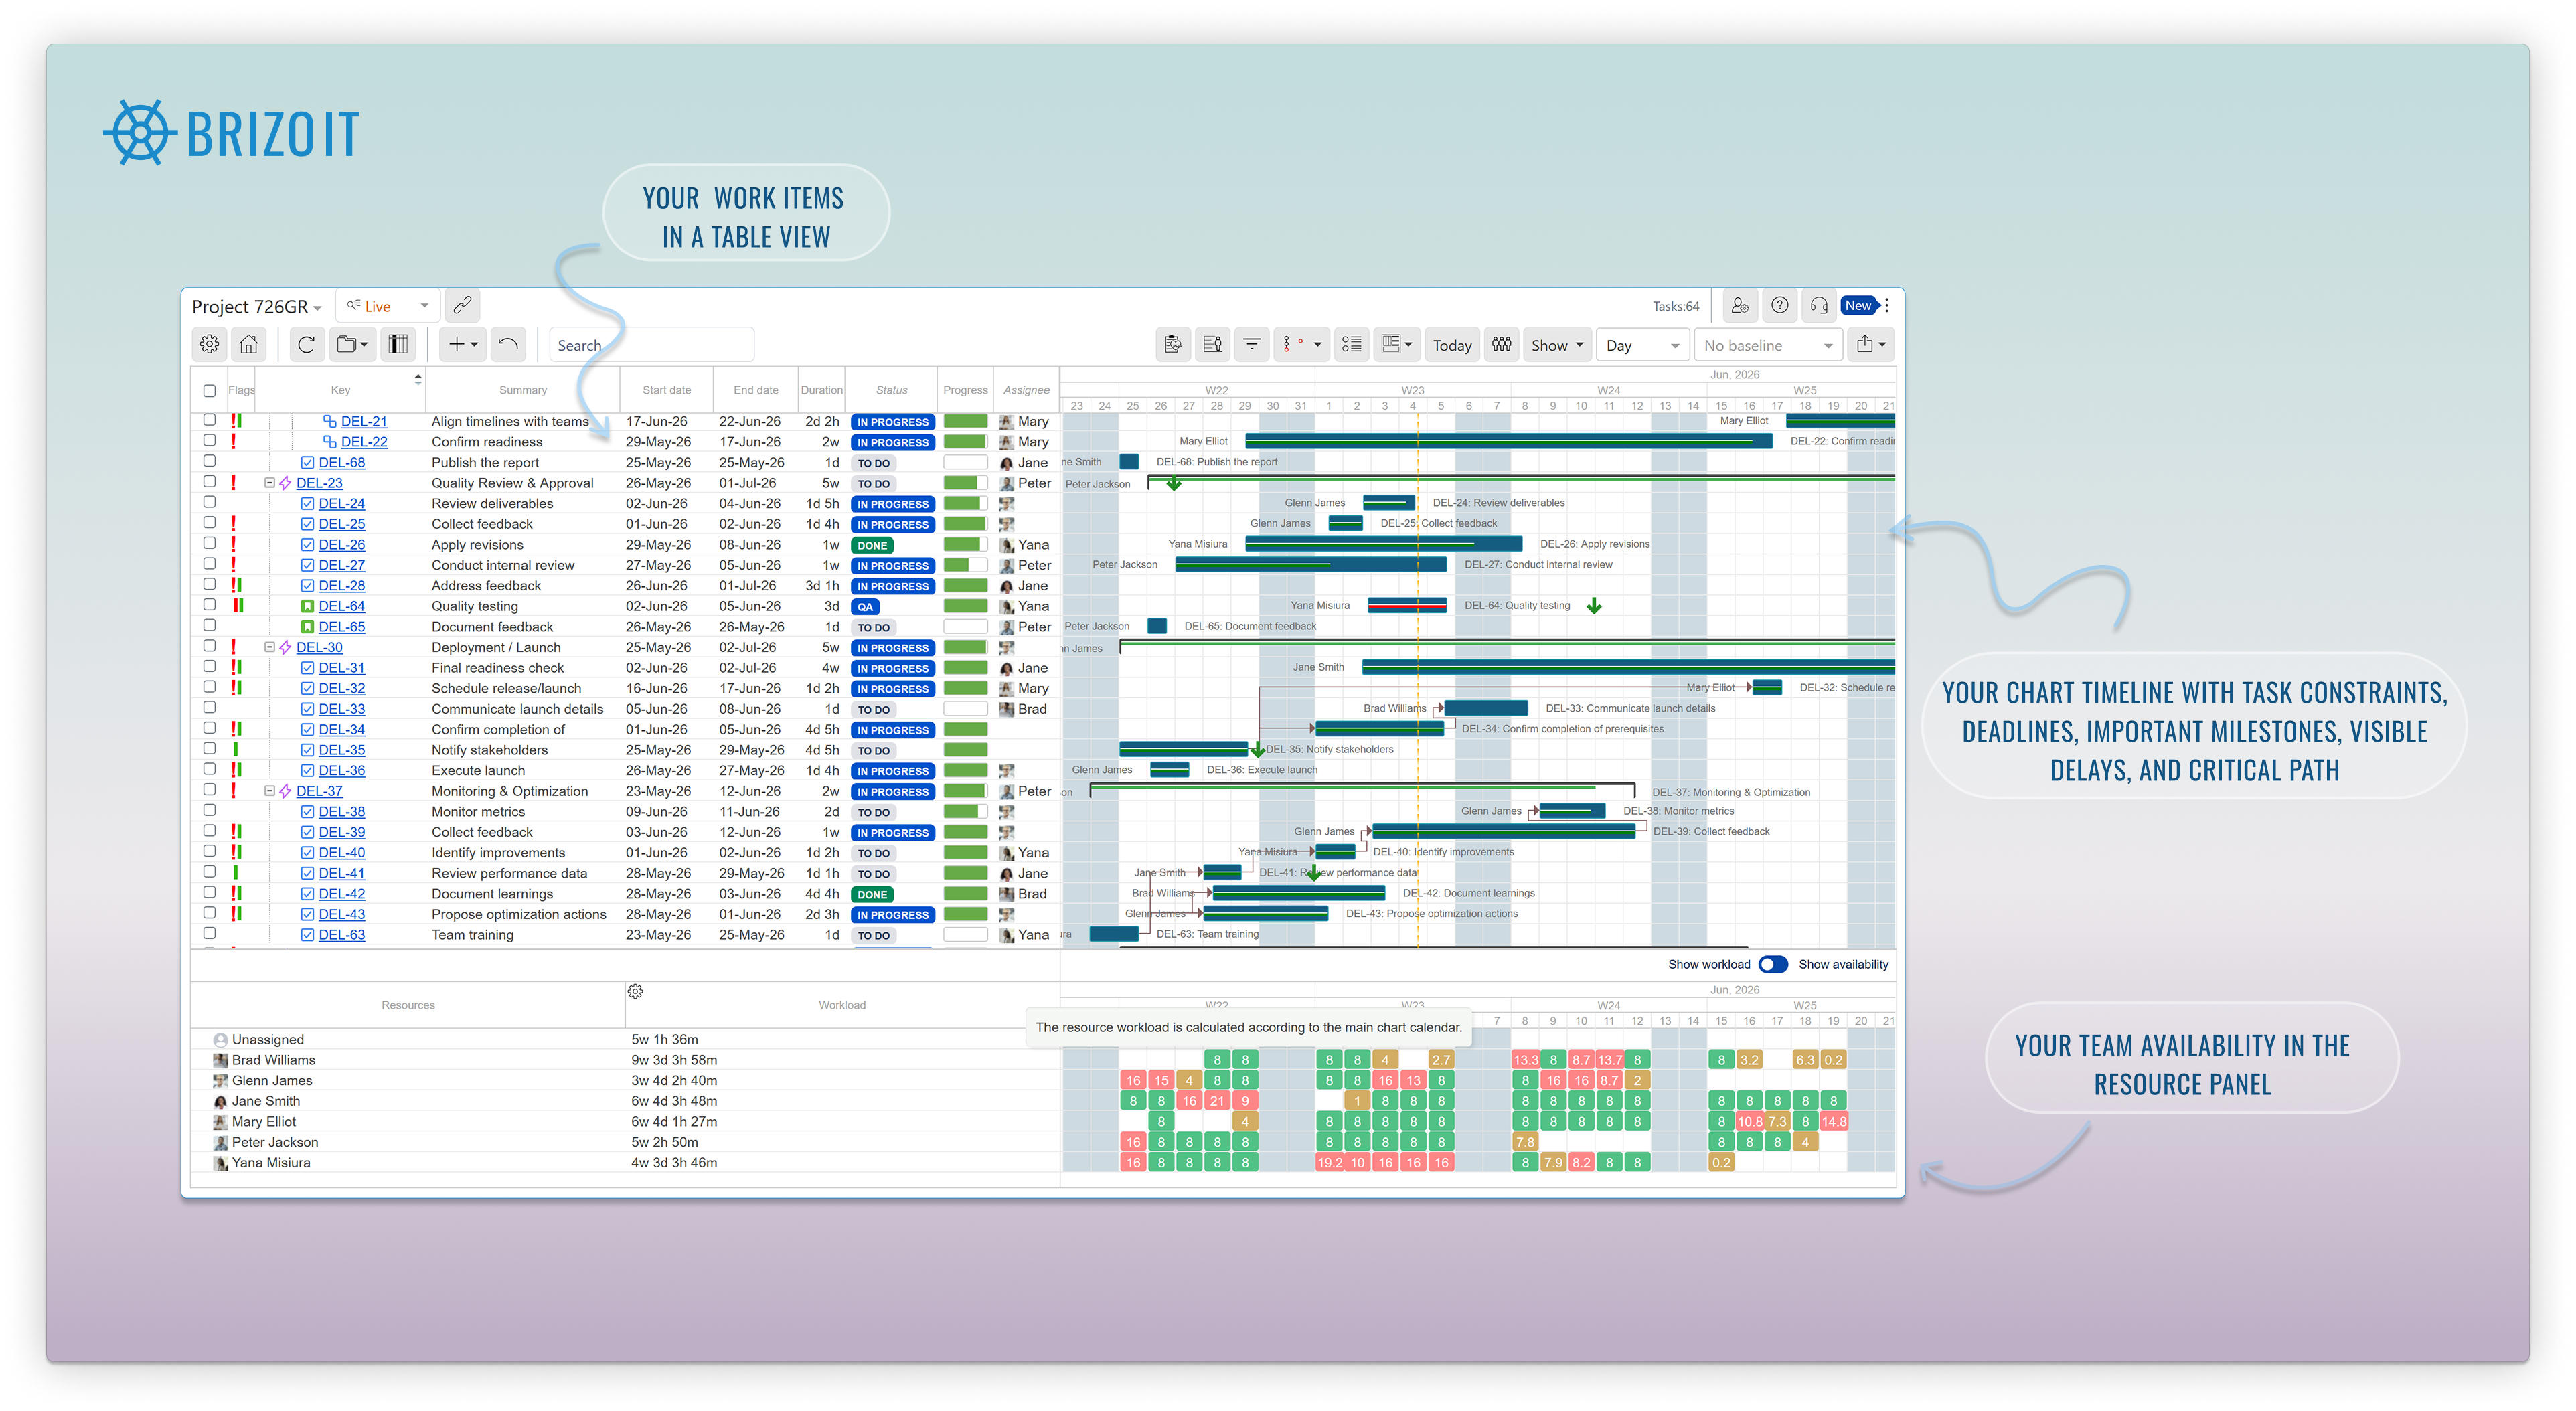
Task: Click the resource workload panel gear icon
Action: coord(635,991)
